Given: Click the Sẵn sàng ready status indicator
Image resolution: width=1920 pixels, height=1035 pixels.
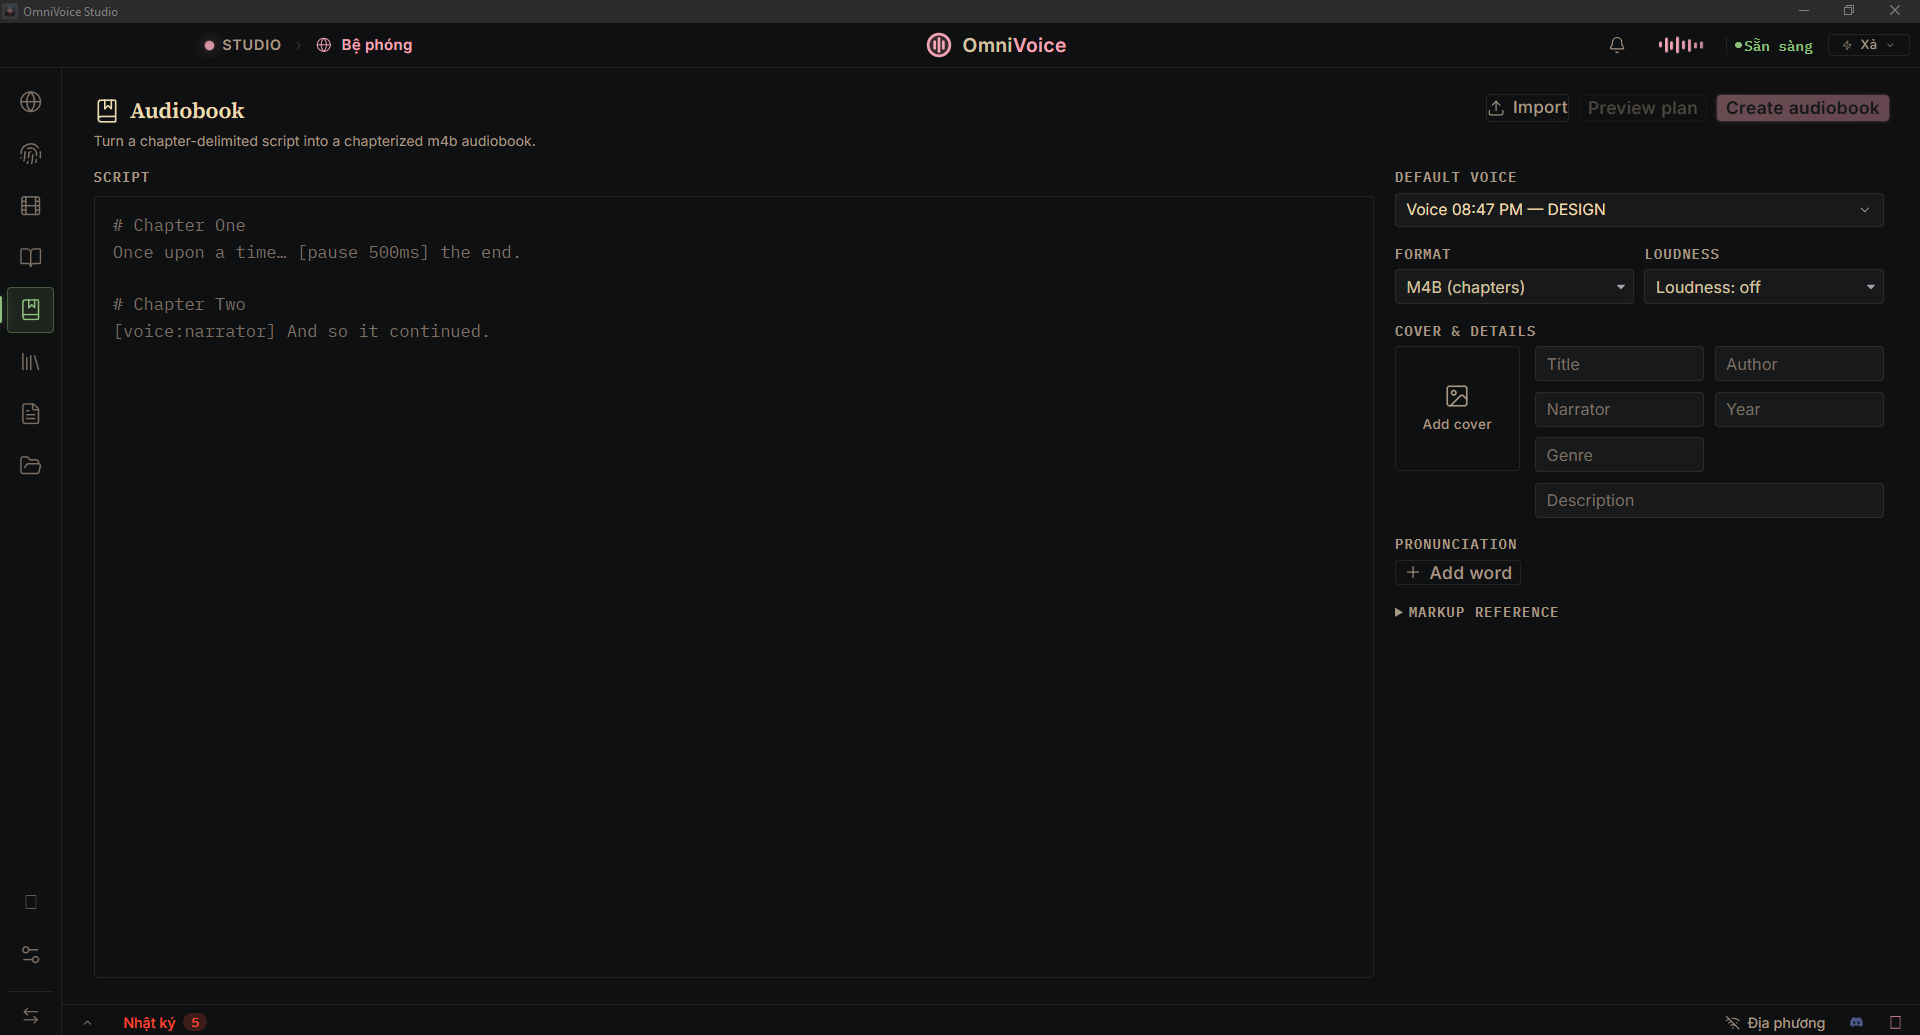Looking at the screenshot, I should tap(1774, 45).
